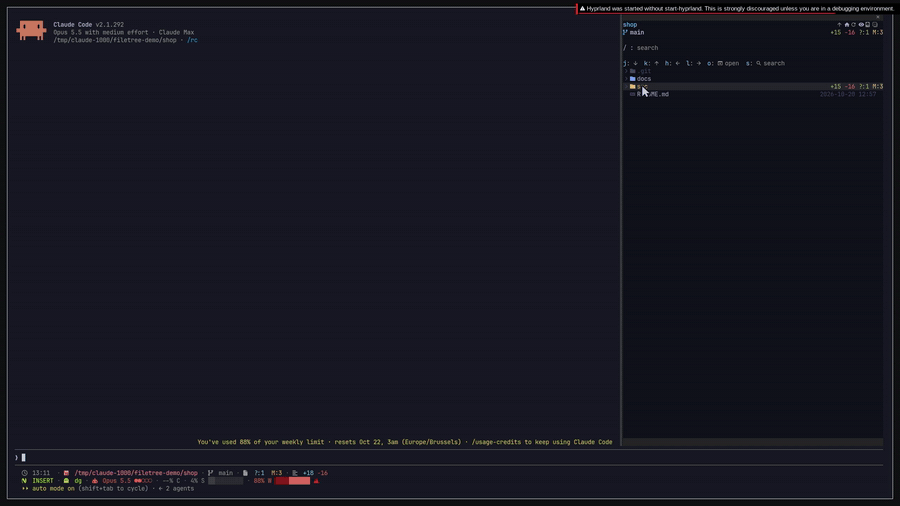The image size is (900, 506).
Task: Click the clock icon next to 13:11
Action: coord(24,473)
